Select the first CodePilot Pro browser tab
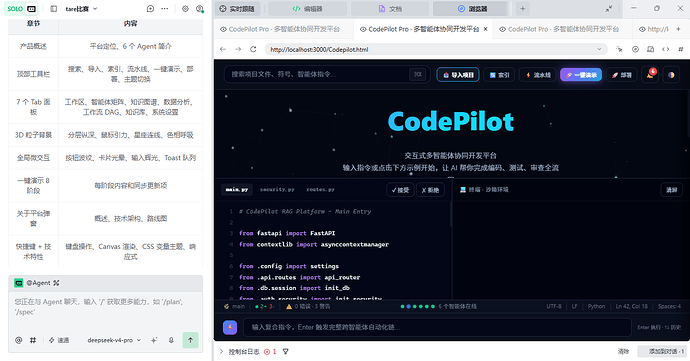Image resolution: width=690 pixels, height=361 pixels. [x=283, y=29]
